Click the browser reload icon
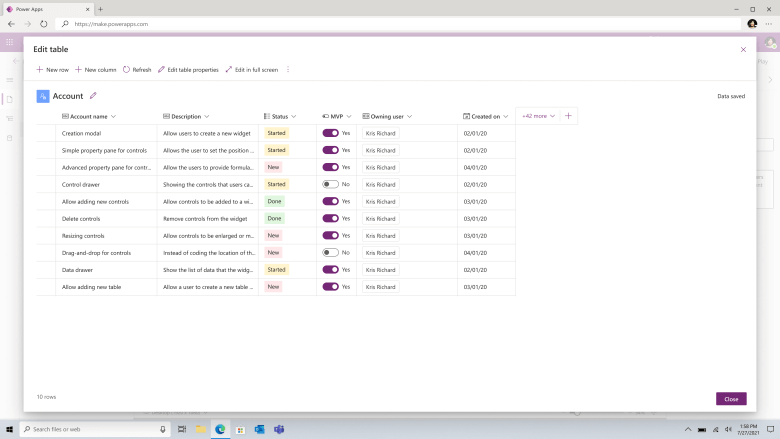Viewport: 780px width, 439px height. click(x=44, y=24)
